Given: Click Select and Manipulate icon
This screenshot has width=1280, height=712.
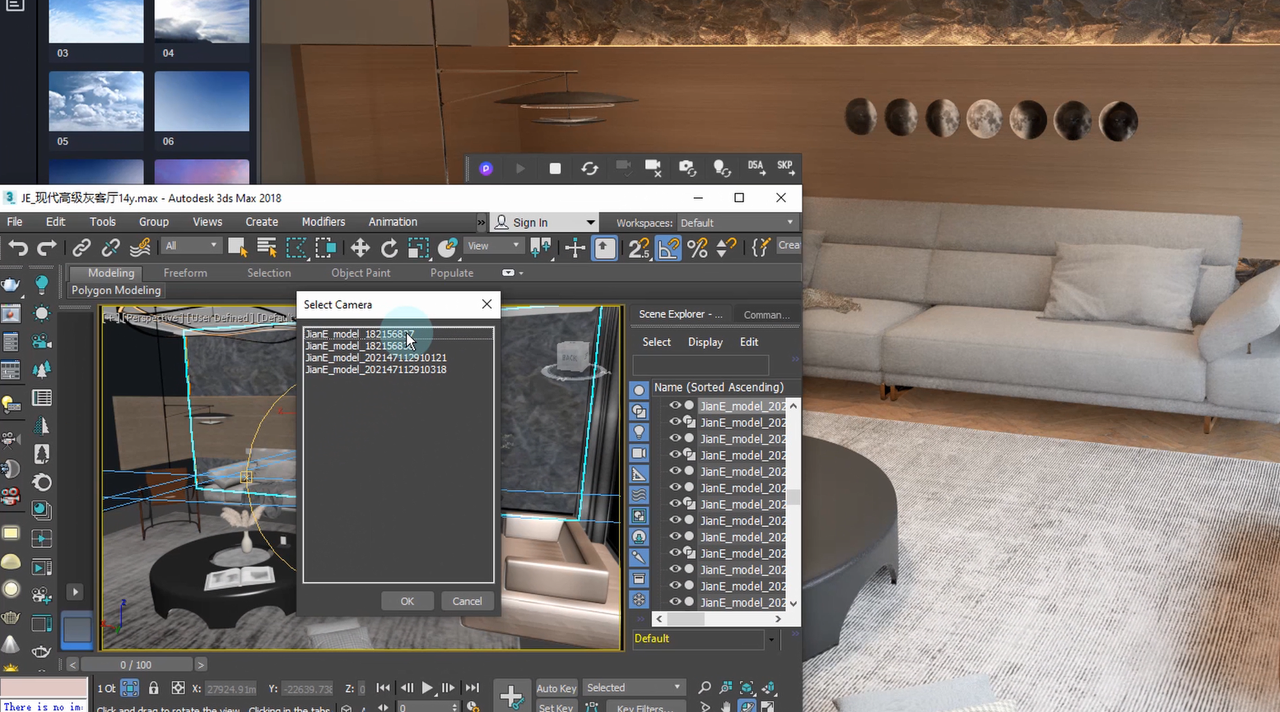Looking at the screenshot, I should tap(575, 248).
